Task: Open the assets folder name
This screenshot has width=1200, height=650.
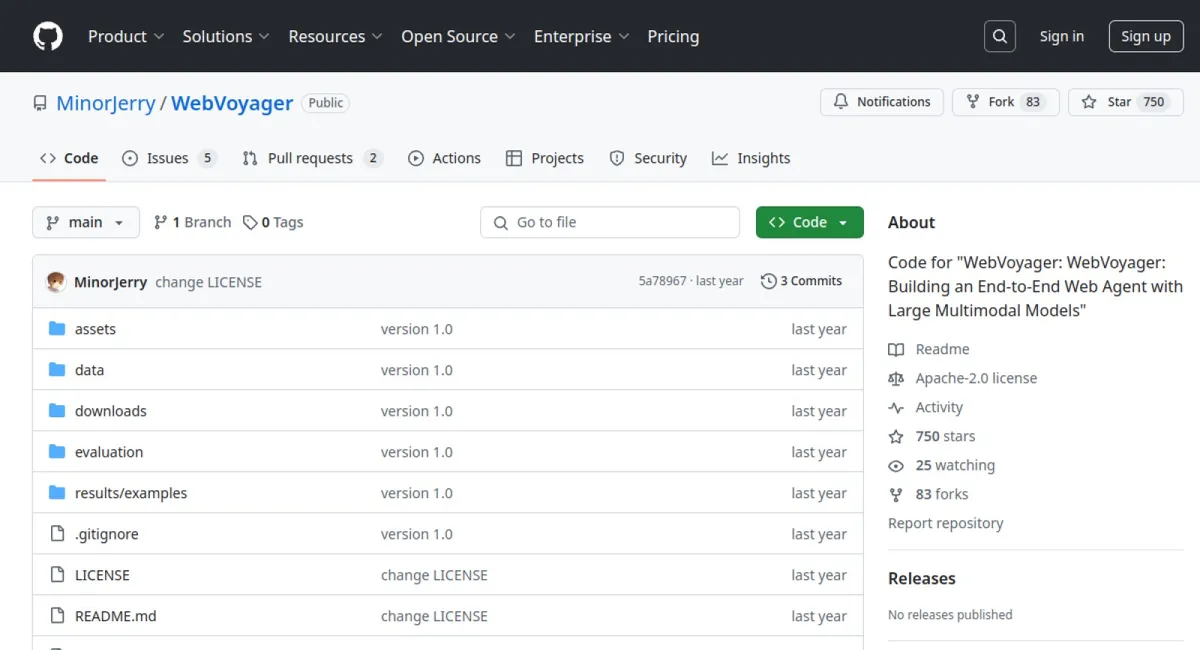Action: (96, 329)
